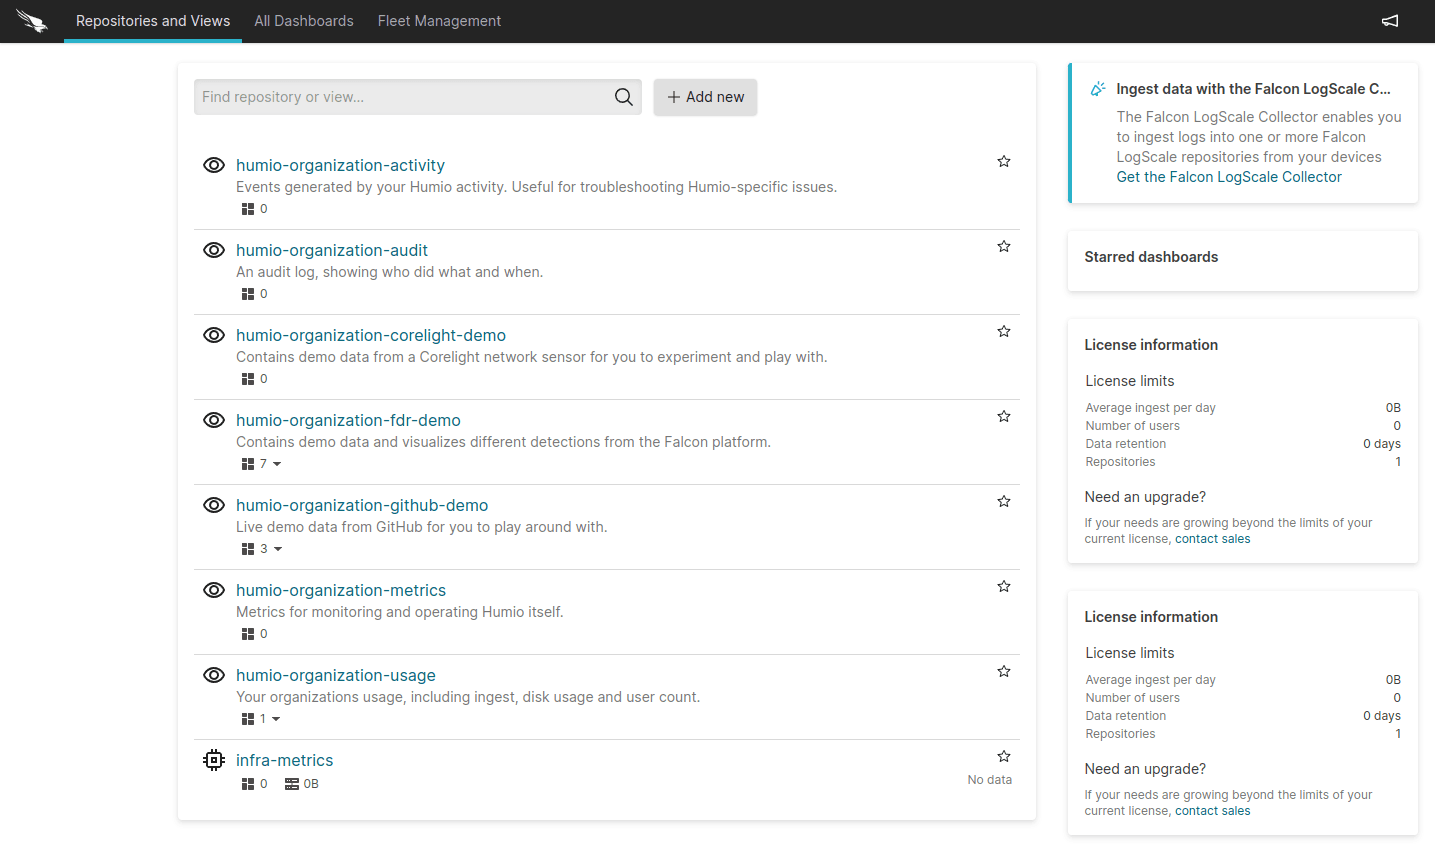Star the humio-organization-activity view

click(x=1003, y=161)
